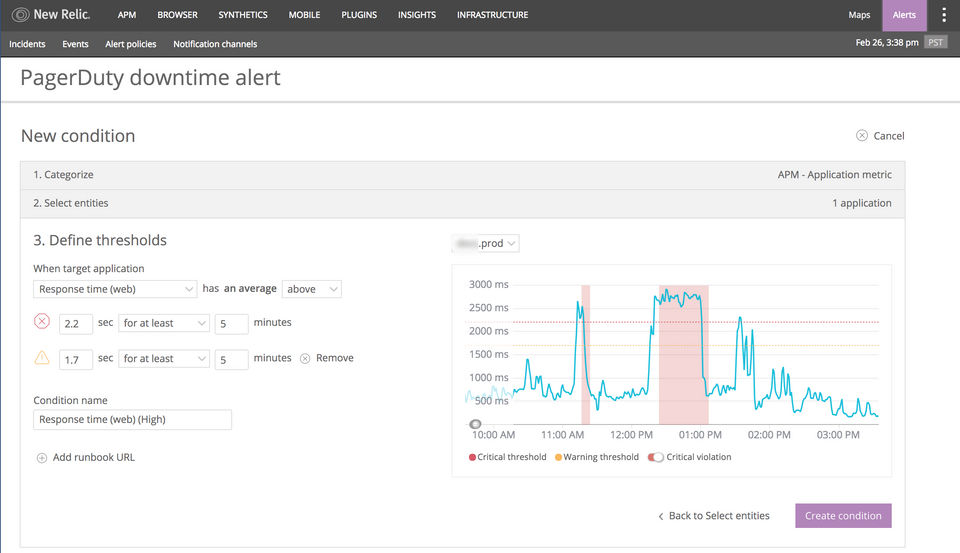Screen dimensions: 960x553
Task: Click the red critical threshold icon
Action: pyautogui.click(x=42, y=321)
